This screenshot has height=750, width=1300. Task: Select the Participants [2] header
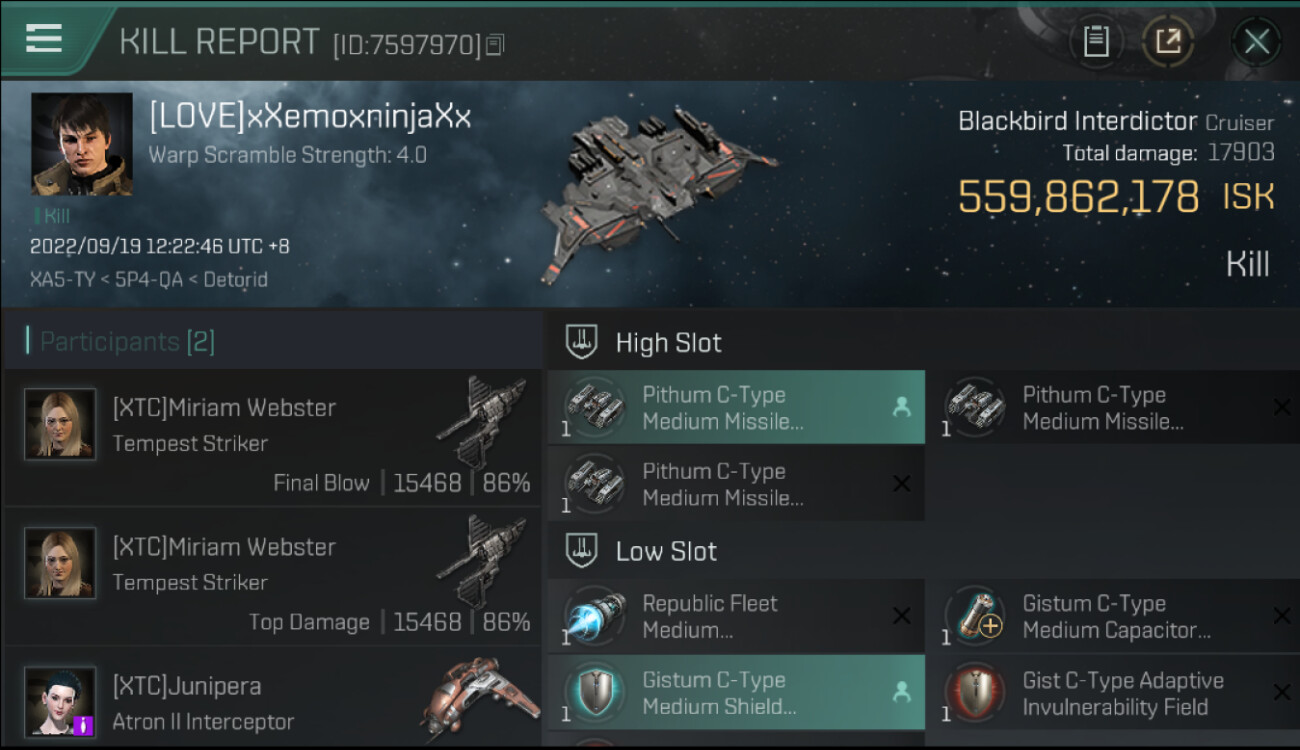click(x=127, y=342)
